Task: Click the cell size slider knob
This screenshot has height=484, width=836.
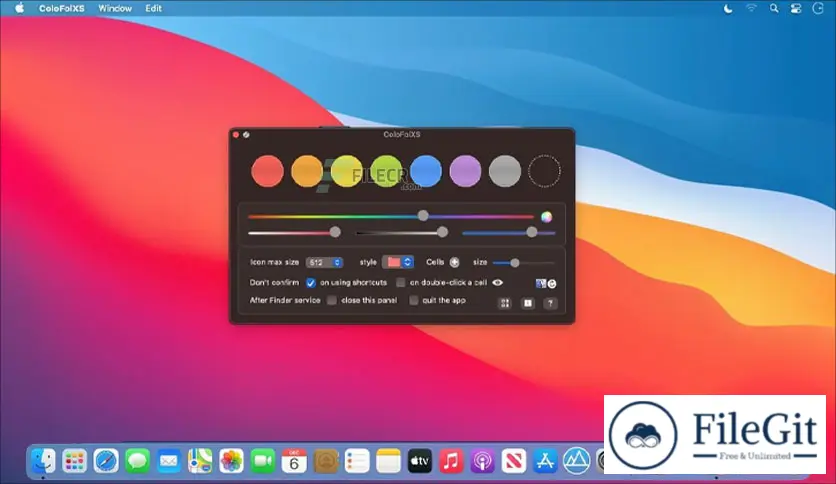Action: pos(515,263)
